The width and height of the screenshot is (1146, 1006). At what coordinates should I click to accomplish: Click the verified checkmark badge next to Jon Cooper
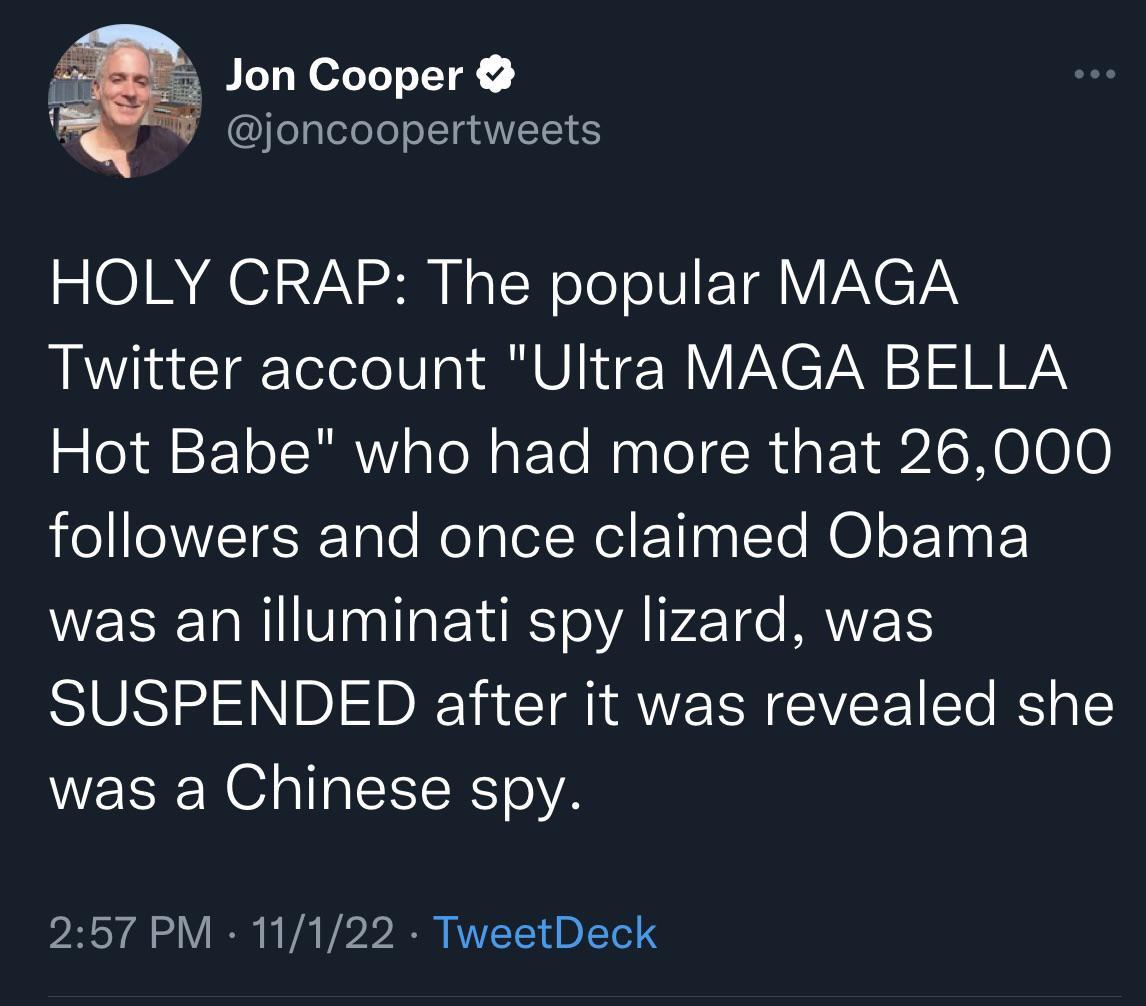[x=494, y=74]
